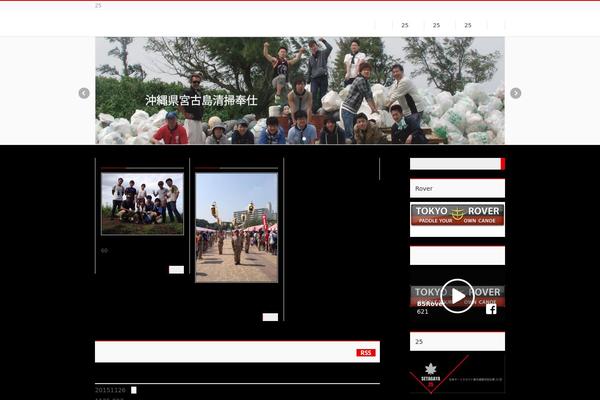Open the Setagaya 25 maple leaf banner
Screen dimensions: 600x400
click(457, 374)
